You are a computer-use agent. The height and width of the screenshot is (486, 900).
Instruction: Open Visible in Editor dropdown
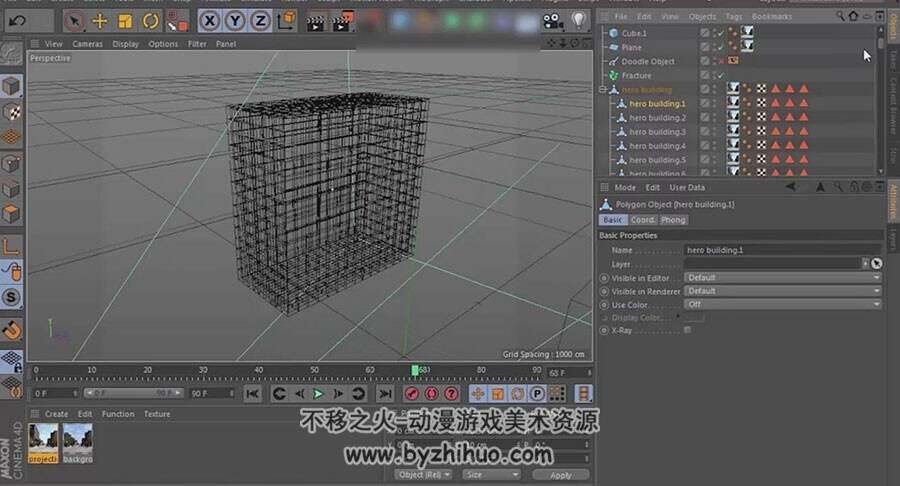783,278
